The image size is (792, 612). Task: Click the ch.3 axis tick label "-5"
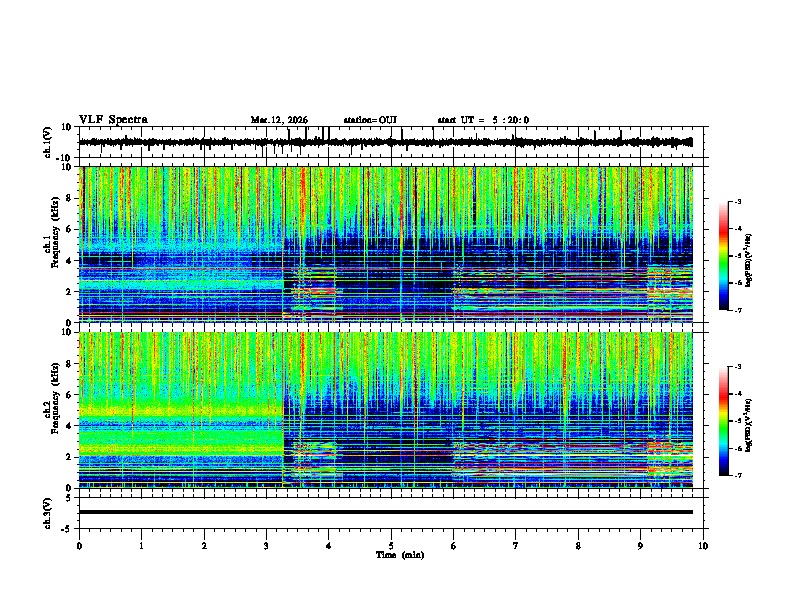tap(68, 529)
